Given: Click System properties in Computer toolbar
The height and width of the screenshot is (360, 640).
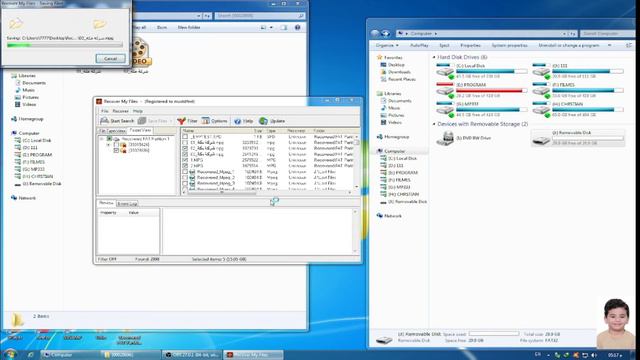Looking at the screenshot, I should tap(509, 45).
